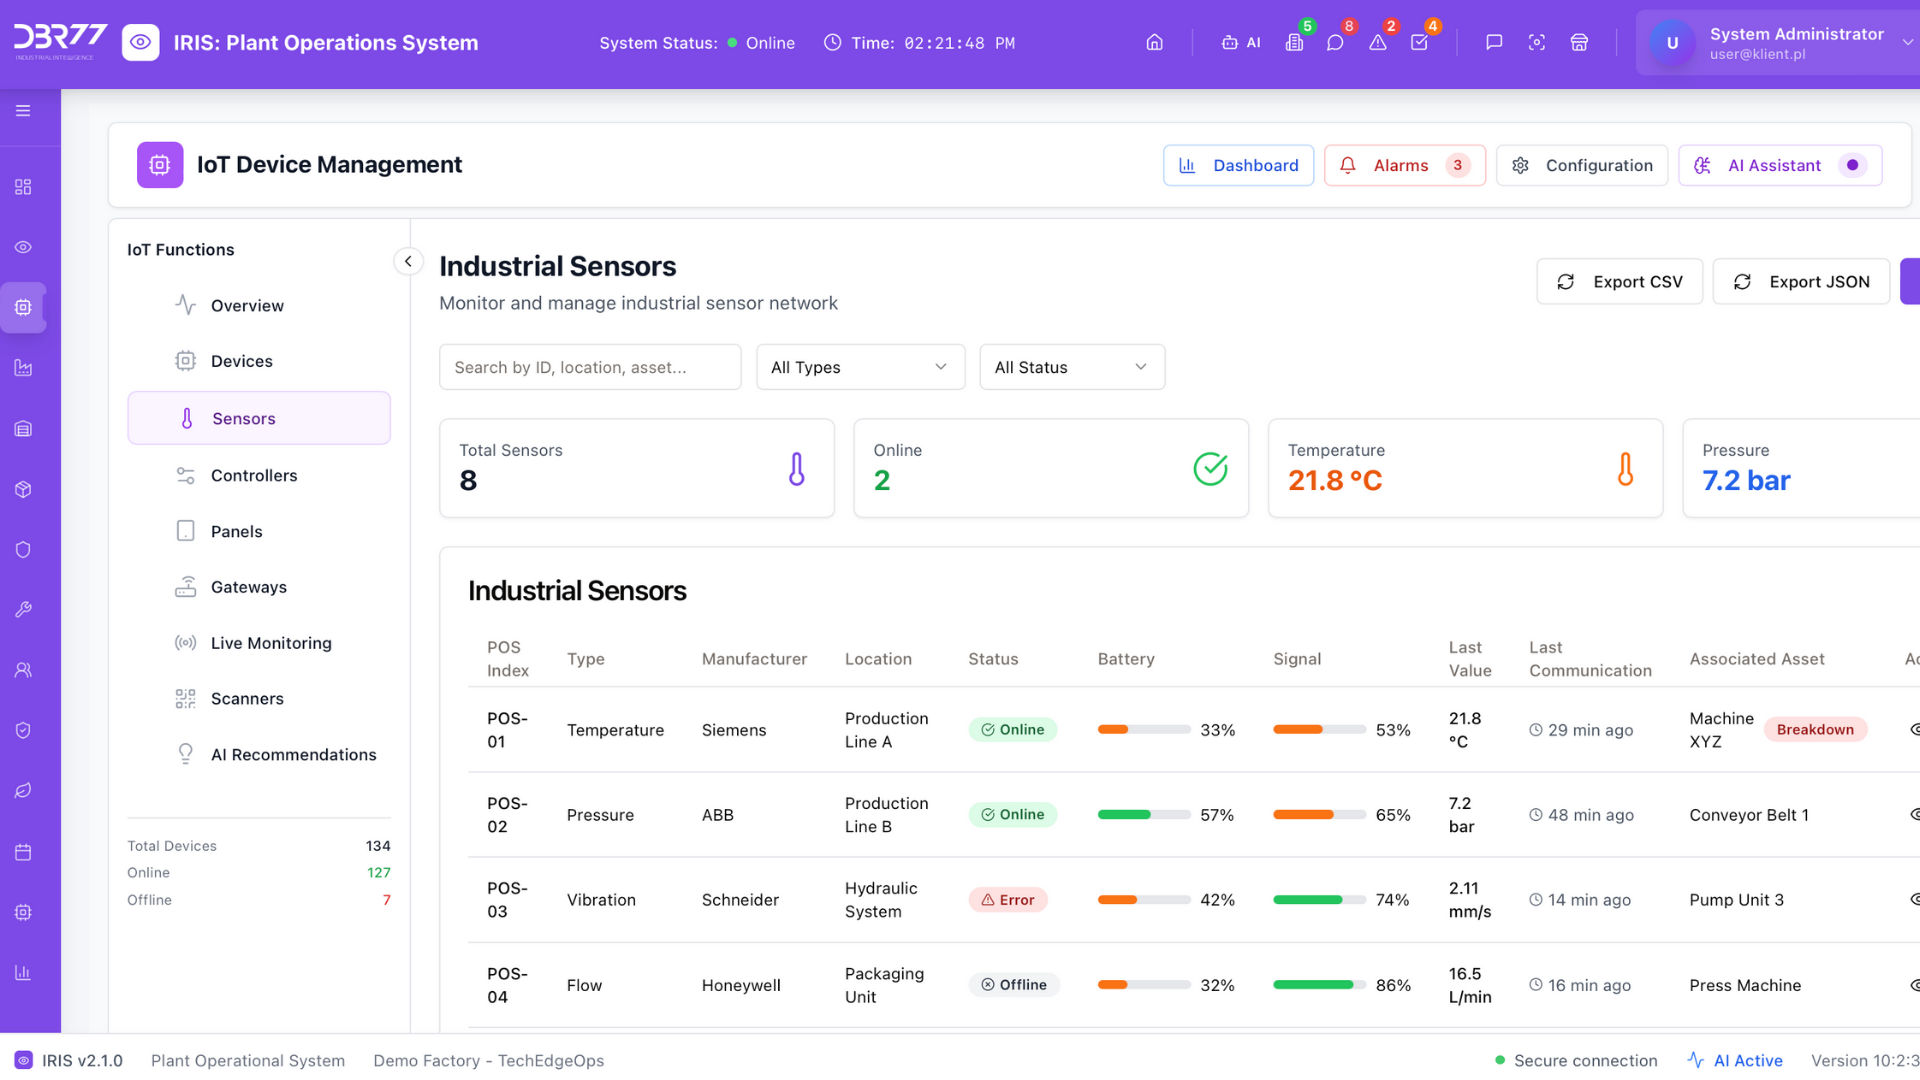The width and height of the screenshot is (1920, 1080).
Task: View POS-01 sensor details eye icon
Action: [x=1914, y=729]
